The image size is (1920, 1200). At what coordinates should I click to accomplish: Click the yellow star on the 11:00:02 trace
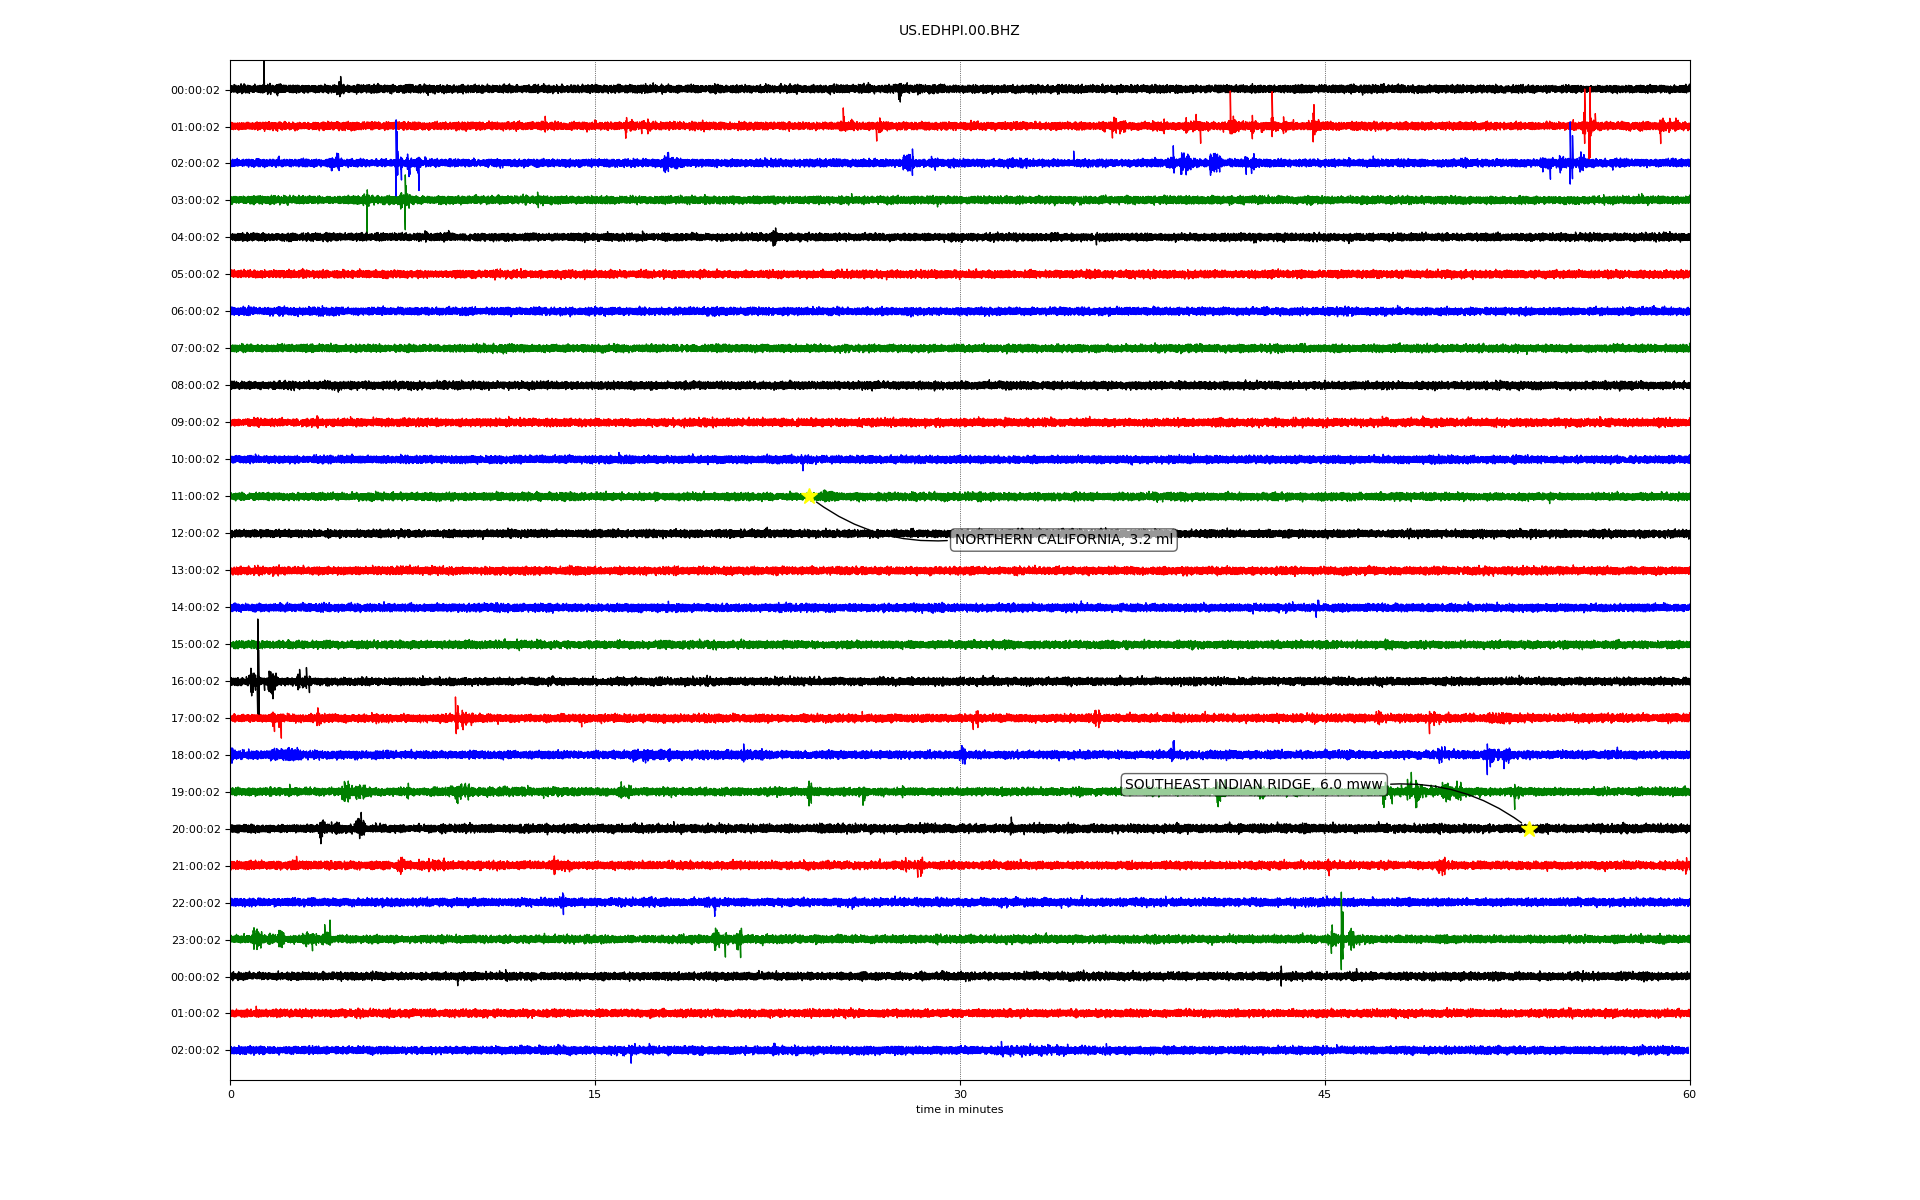point(809,496)
